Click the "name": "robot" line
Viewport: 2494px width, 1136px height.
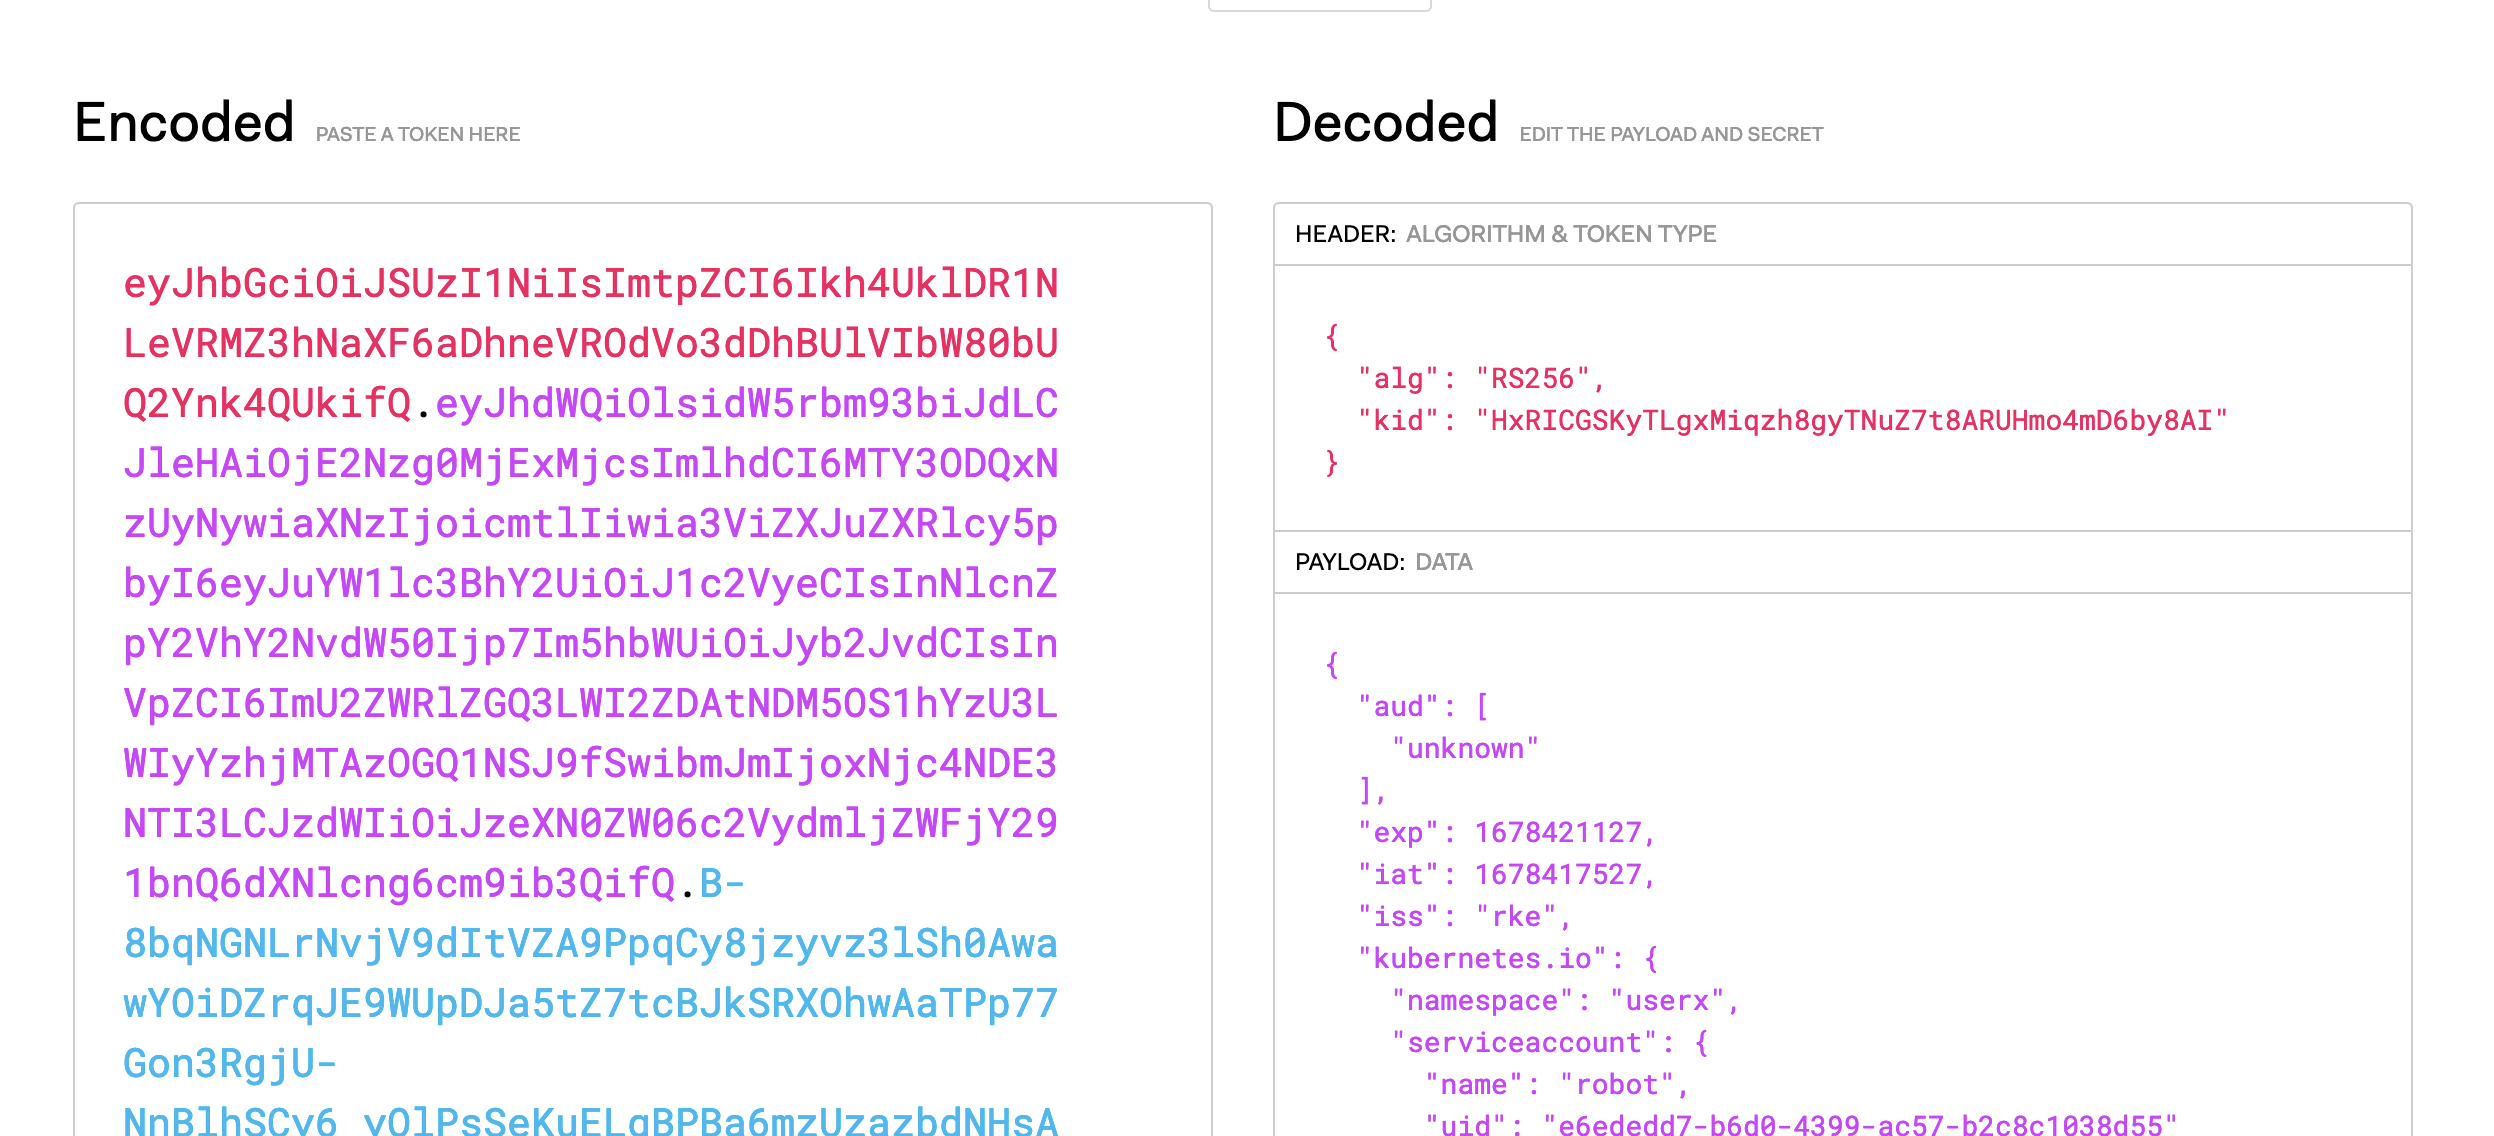(1558, 1085)
